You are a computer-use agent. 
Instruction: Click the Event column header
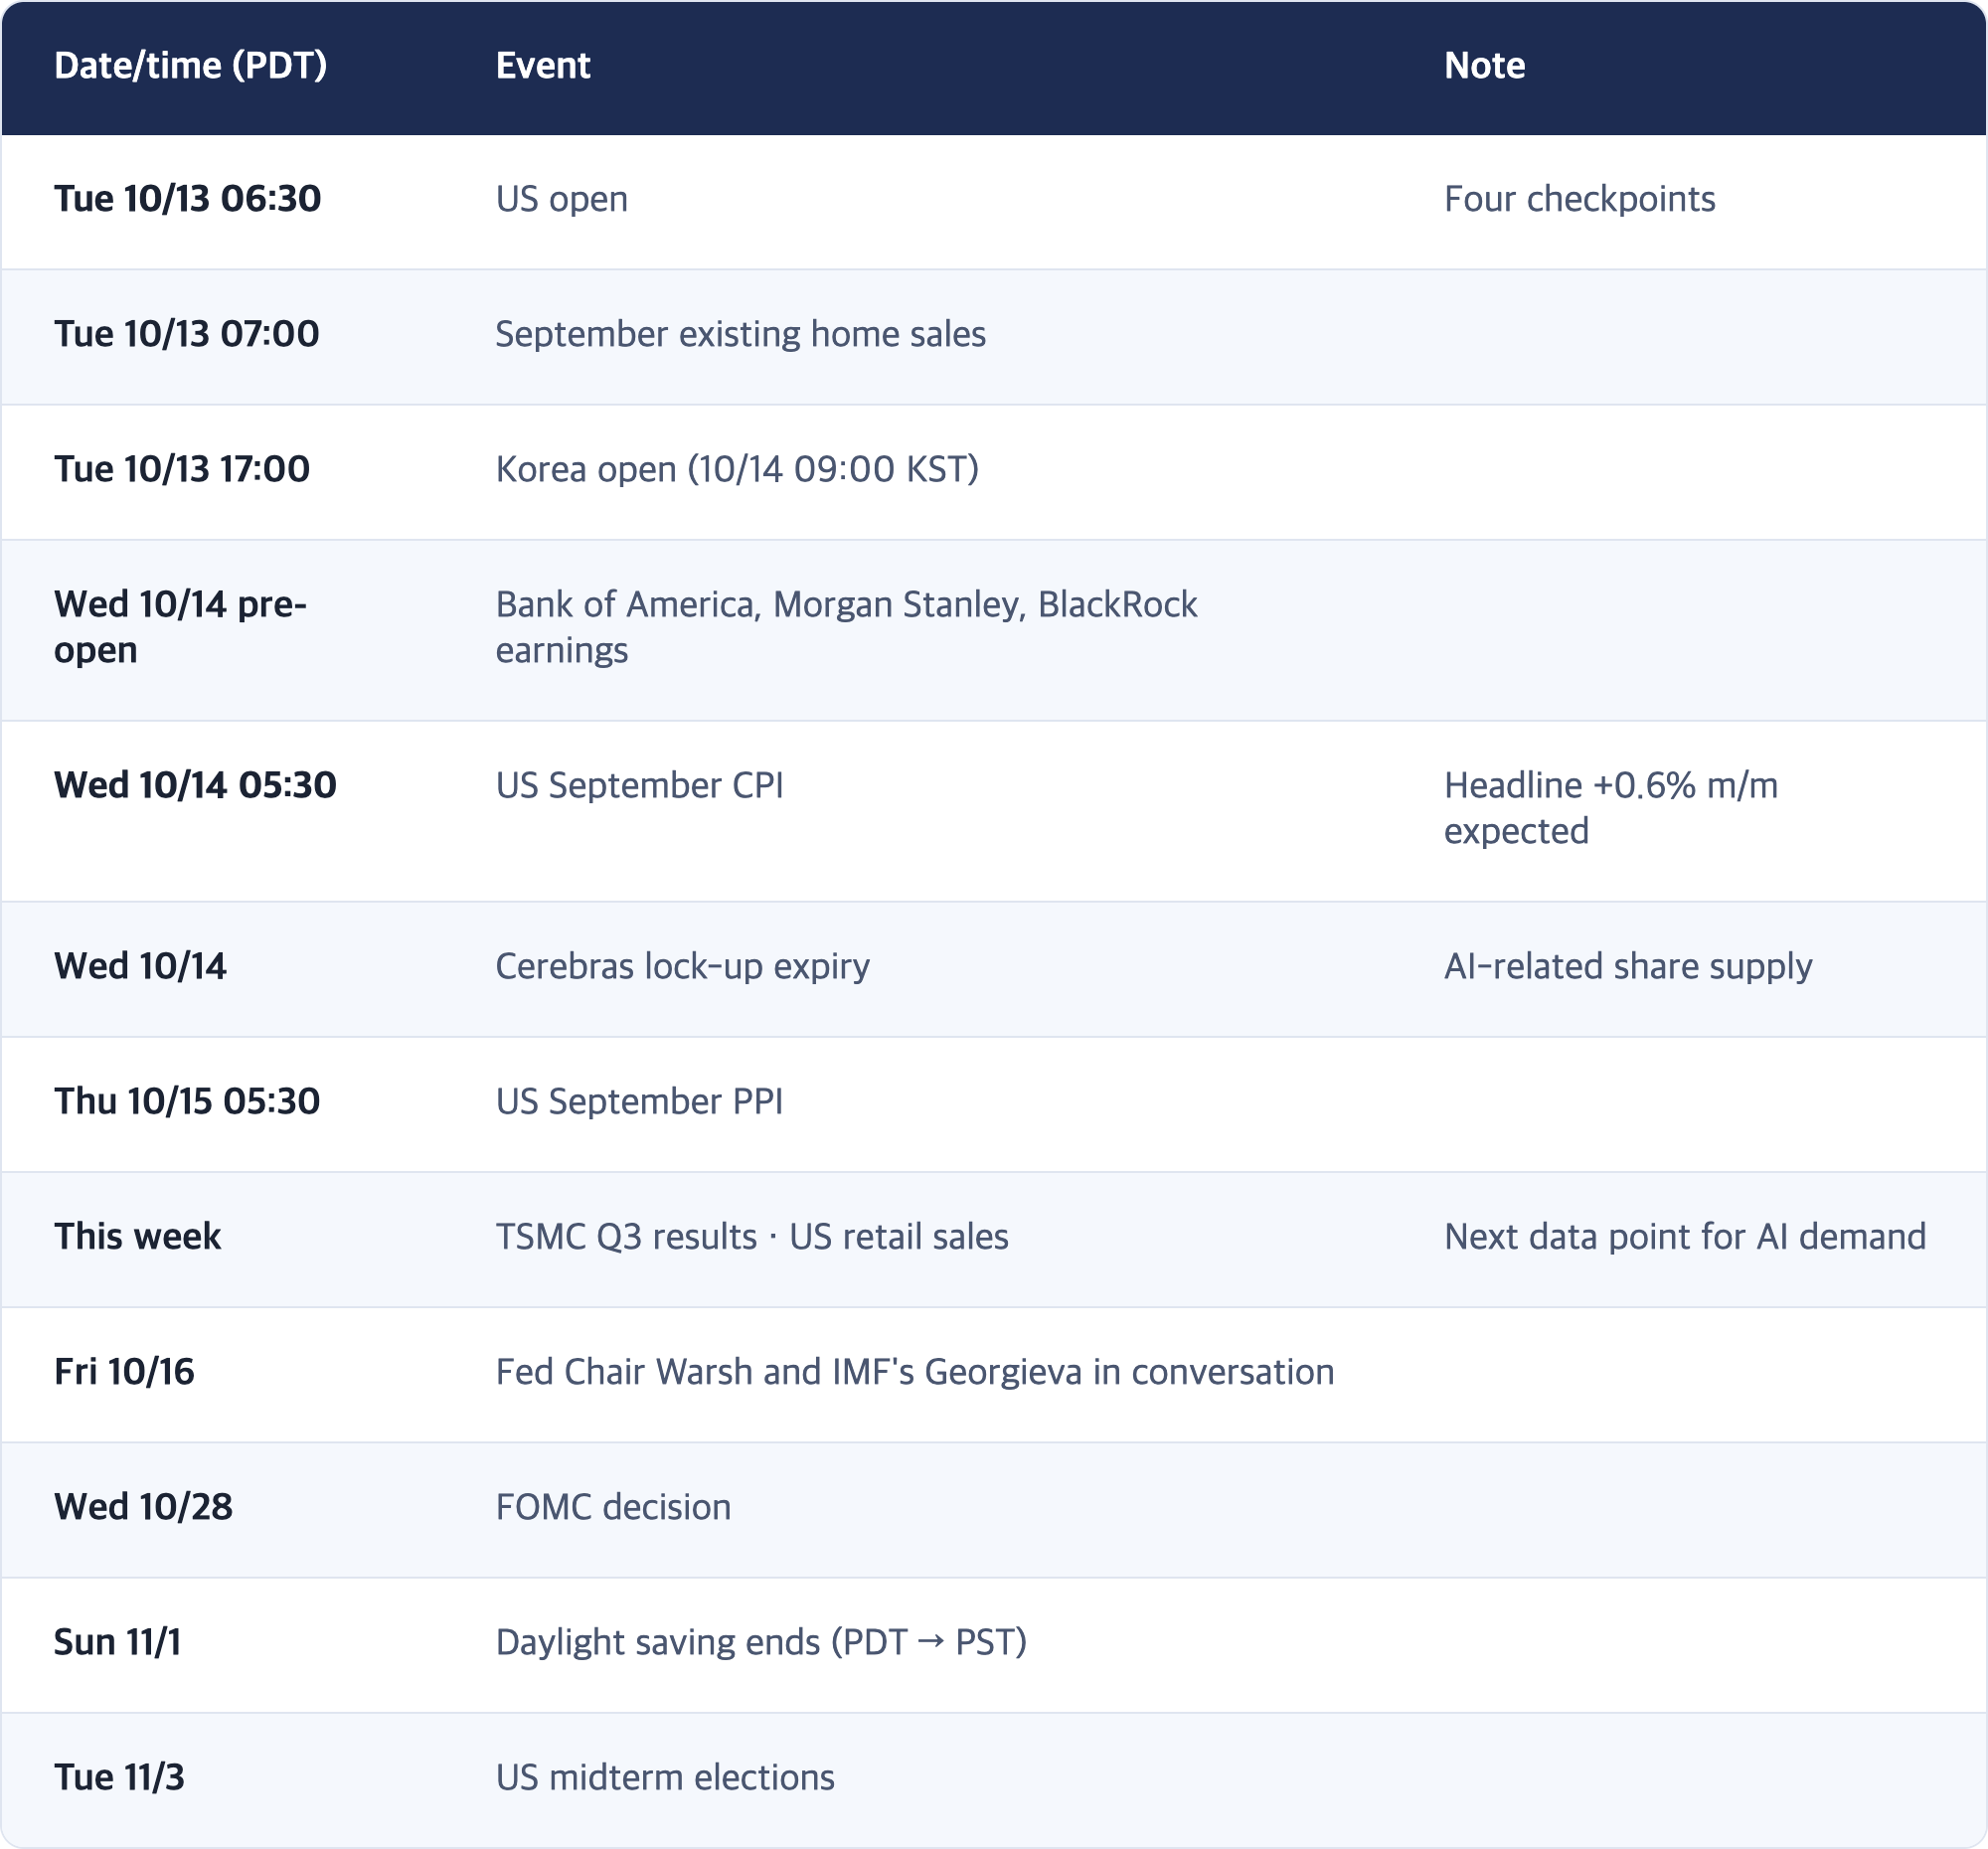pos(543,66)
